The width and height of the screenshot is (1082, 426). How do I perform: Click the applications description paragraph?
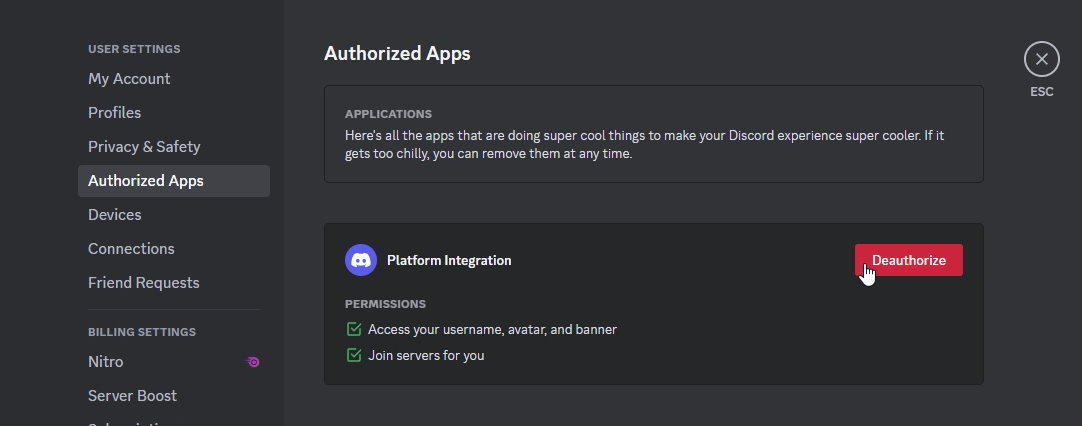point(645,144)
